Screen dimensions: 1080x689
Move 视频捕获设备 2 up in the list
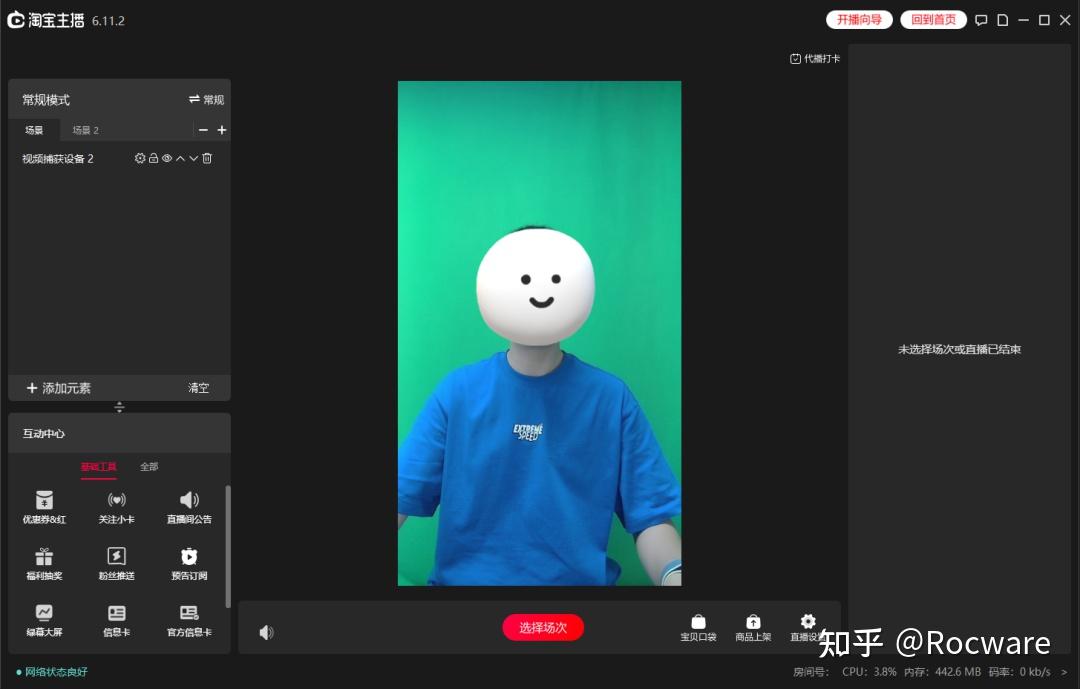(180, 158)
